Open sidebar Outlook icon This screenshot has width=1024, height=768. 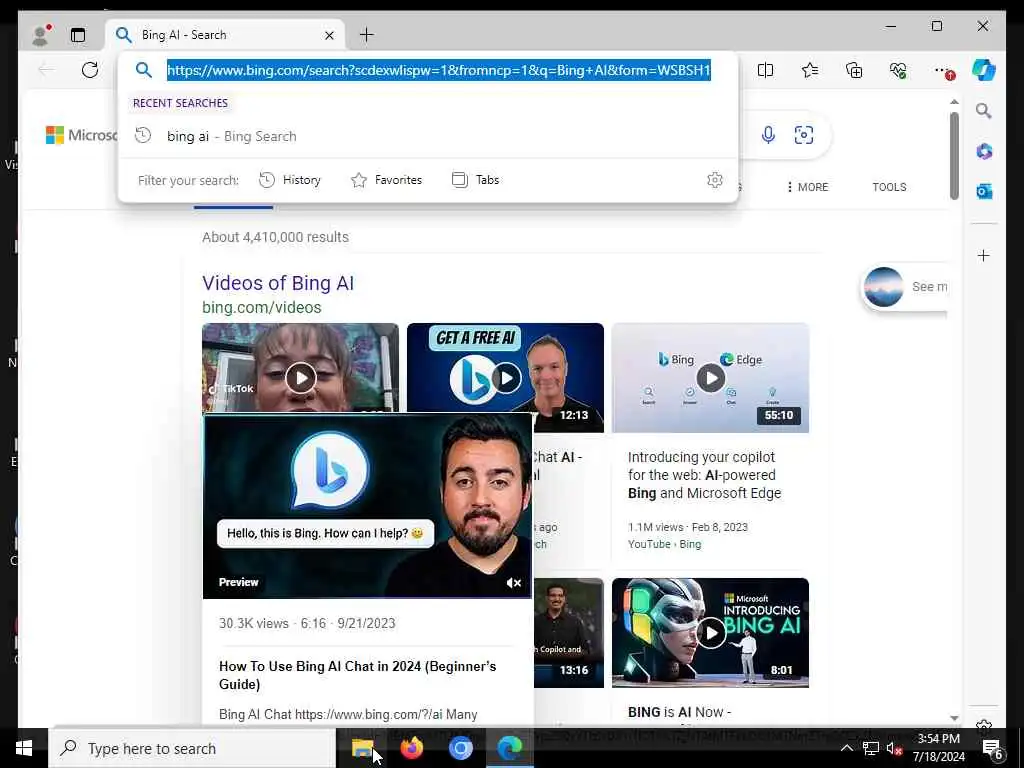click(x=984, y=191)
